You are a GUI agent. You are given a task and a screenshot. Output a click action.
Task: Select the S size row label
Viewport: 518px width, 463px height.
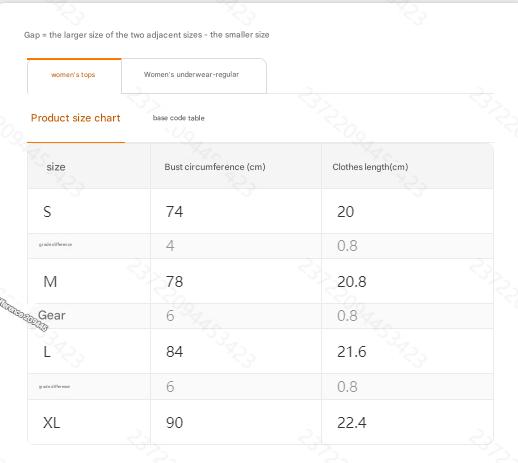[47, 212]
